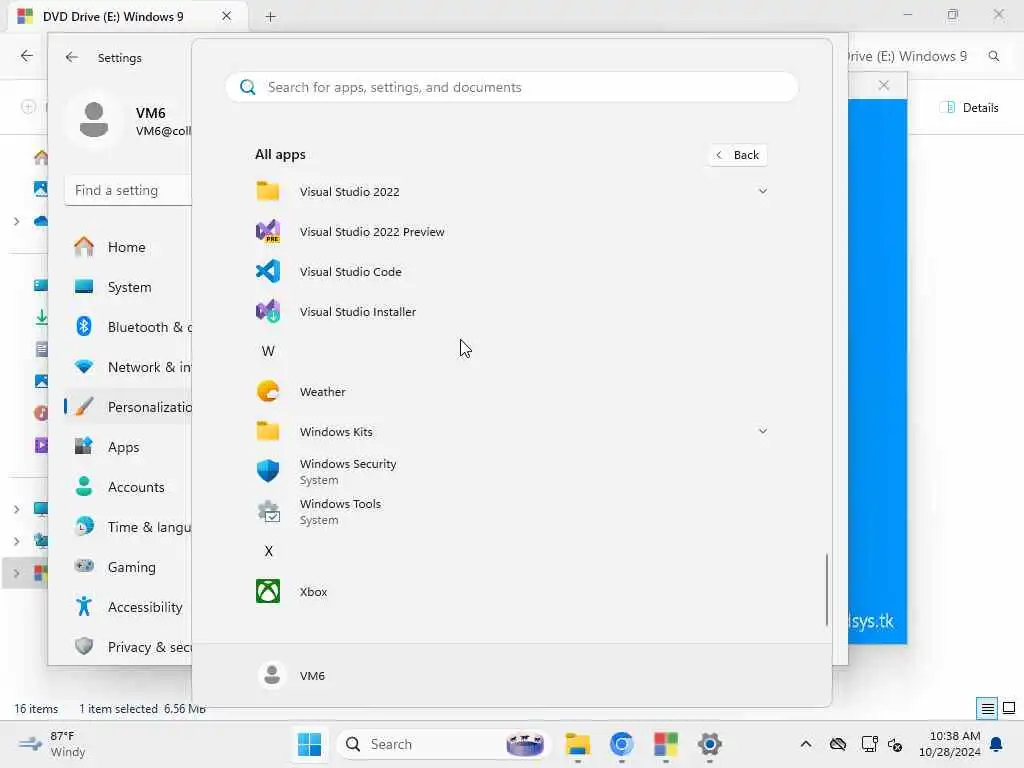Click the volume muted tray icon

coord(895,744)
